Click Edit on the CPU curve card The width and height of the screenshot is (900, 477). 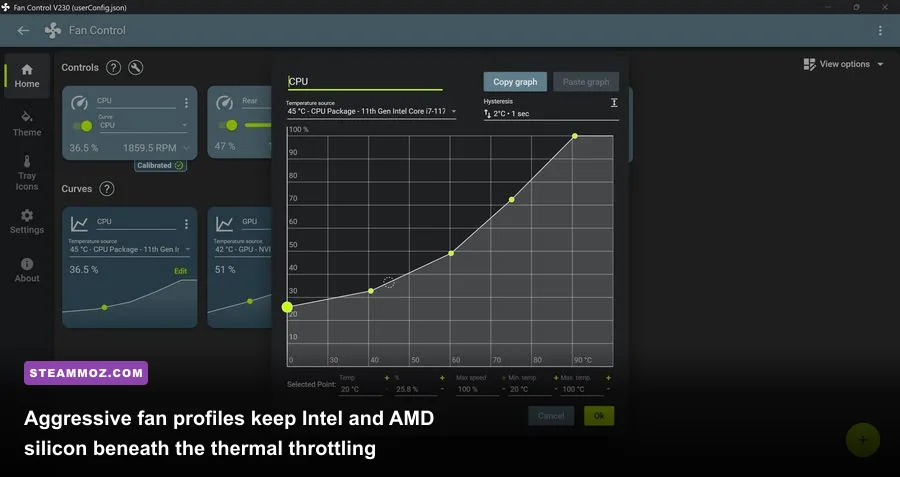point(181,271)
